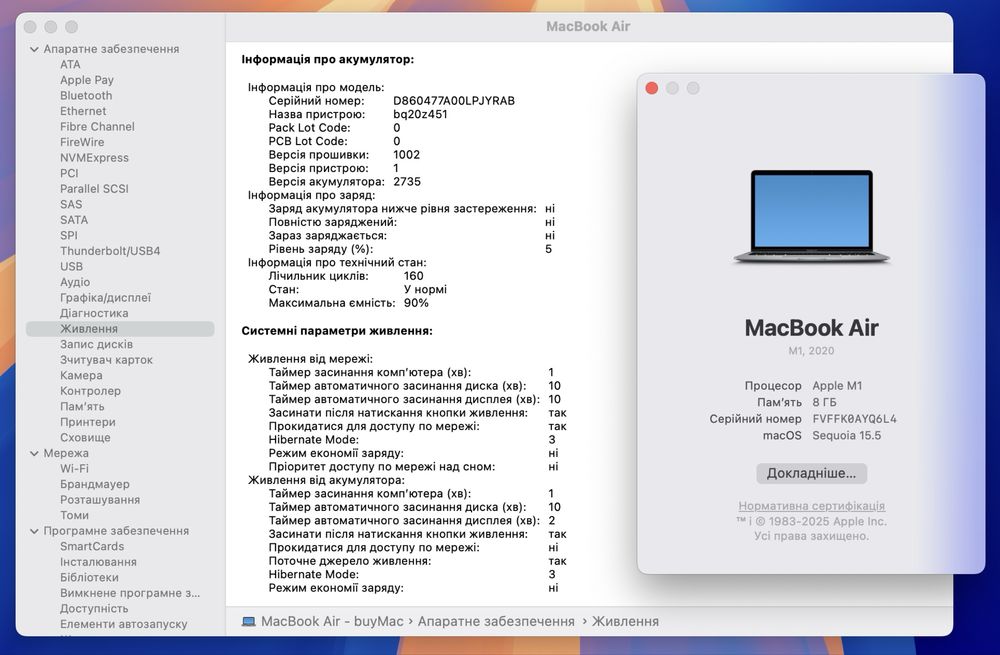Click the maximum capacity value 90%
Screen dimensions: 1000x655
pos(416,303)
